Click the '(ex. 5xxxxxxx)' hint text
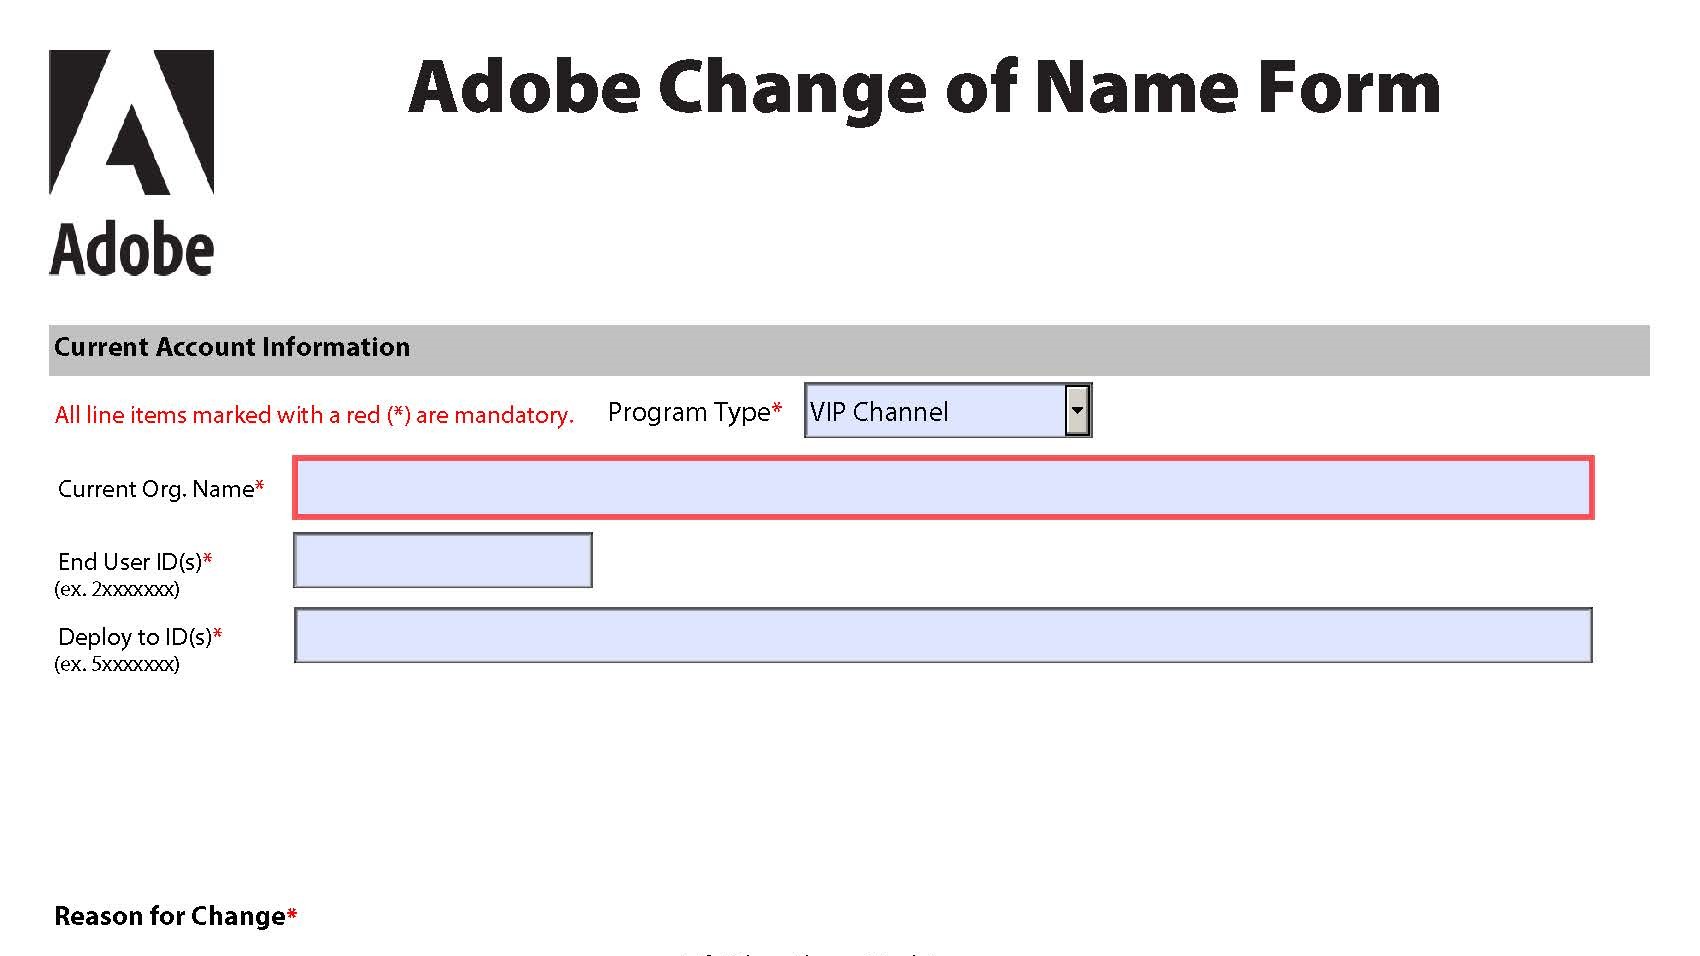This screenshot has width=1700, height=956. [x=117, y=665]
